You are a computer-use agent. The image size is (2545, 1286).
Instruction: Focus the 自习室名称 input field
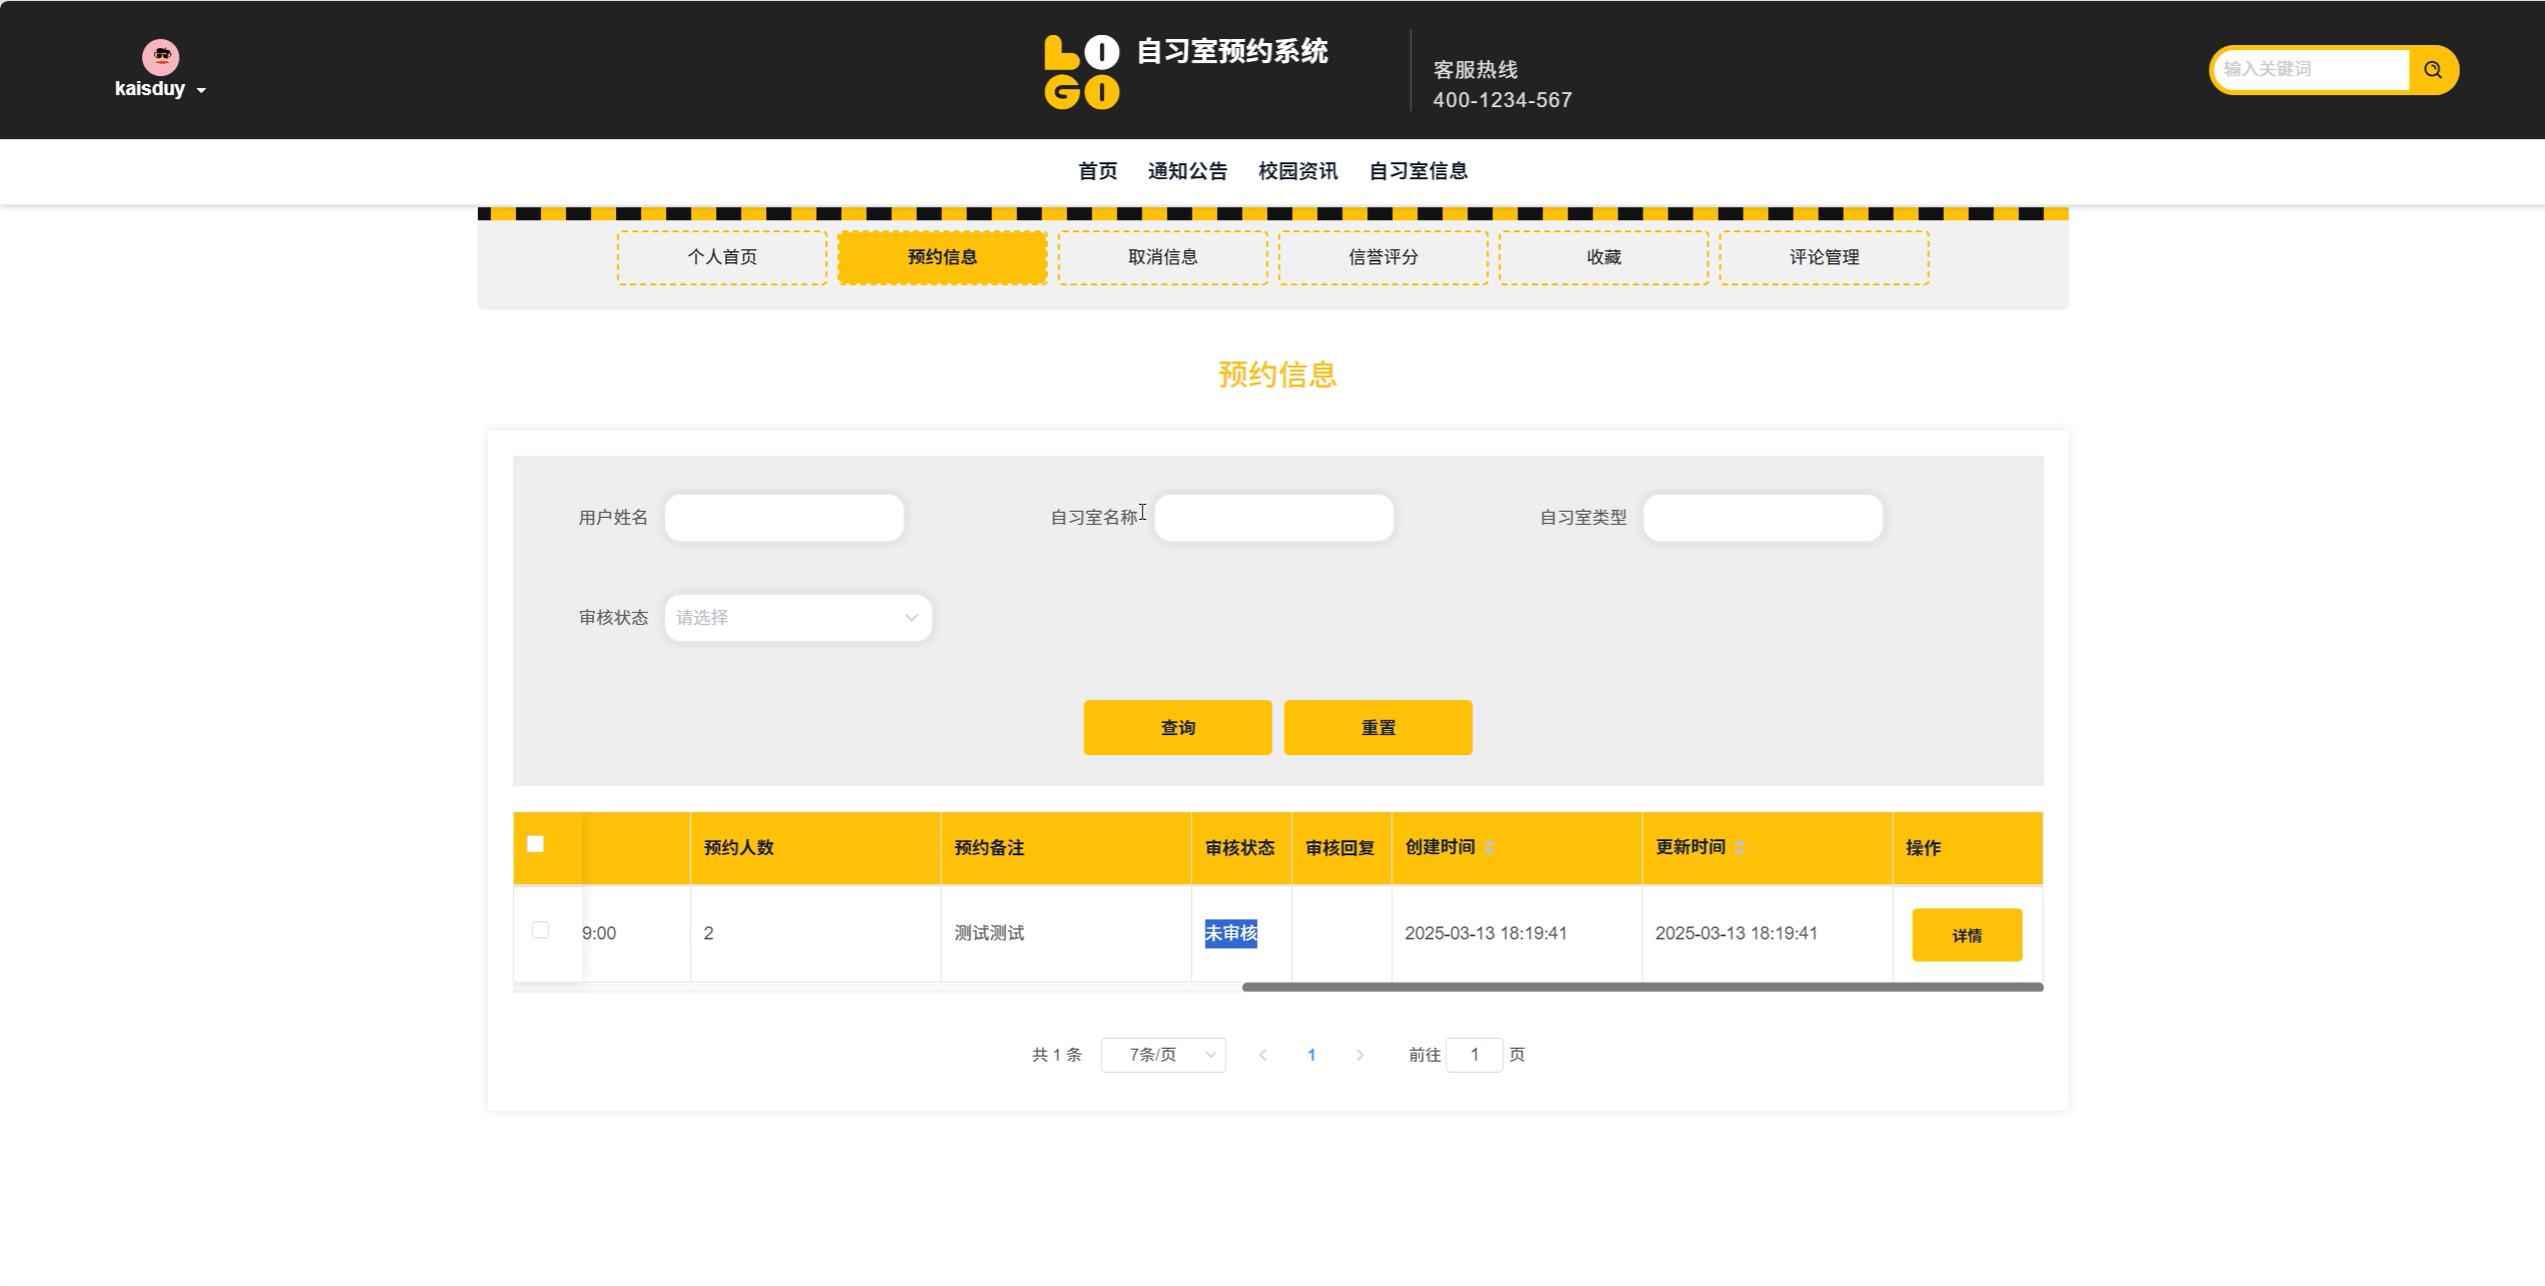[1273, 518]
